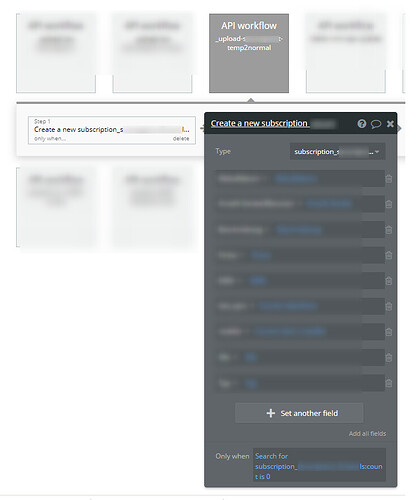419x500 pixels.
Task: Edit the Only when Search for condition
Action: coord(319,466)
